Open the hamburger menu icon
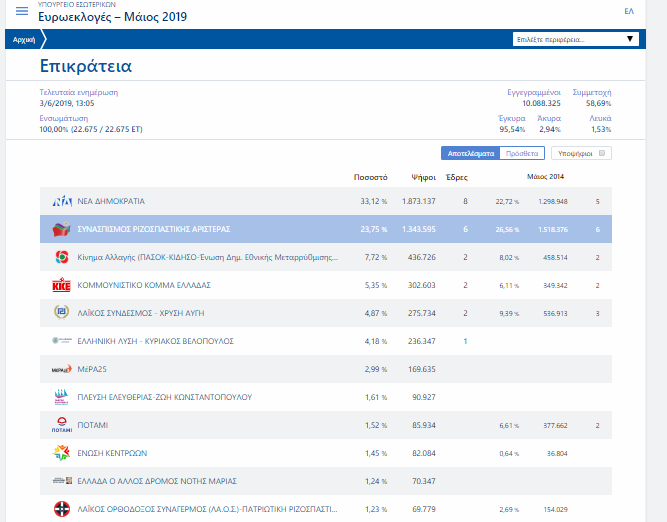The width and height of the screenshot is (667, 522). (x=22, y=12)
